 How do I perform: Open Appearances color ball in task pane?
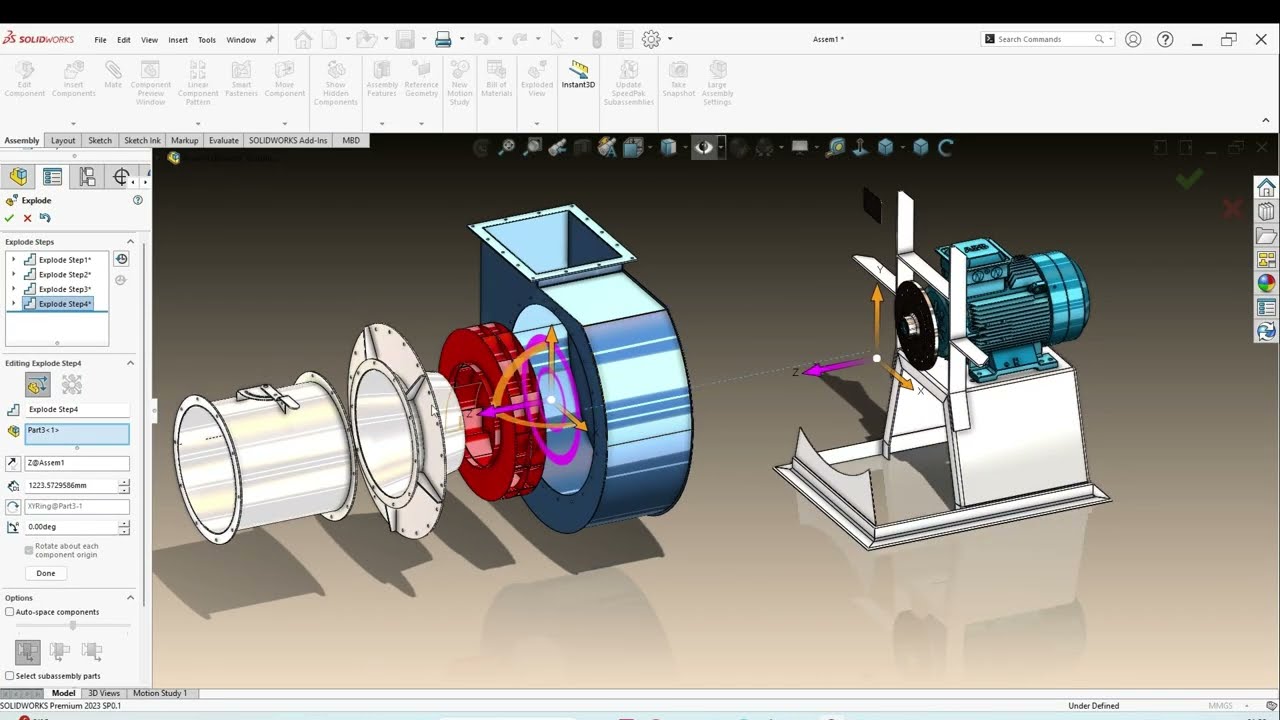[x=1266, y=284]
